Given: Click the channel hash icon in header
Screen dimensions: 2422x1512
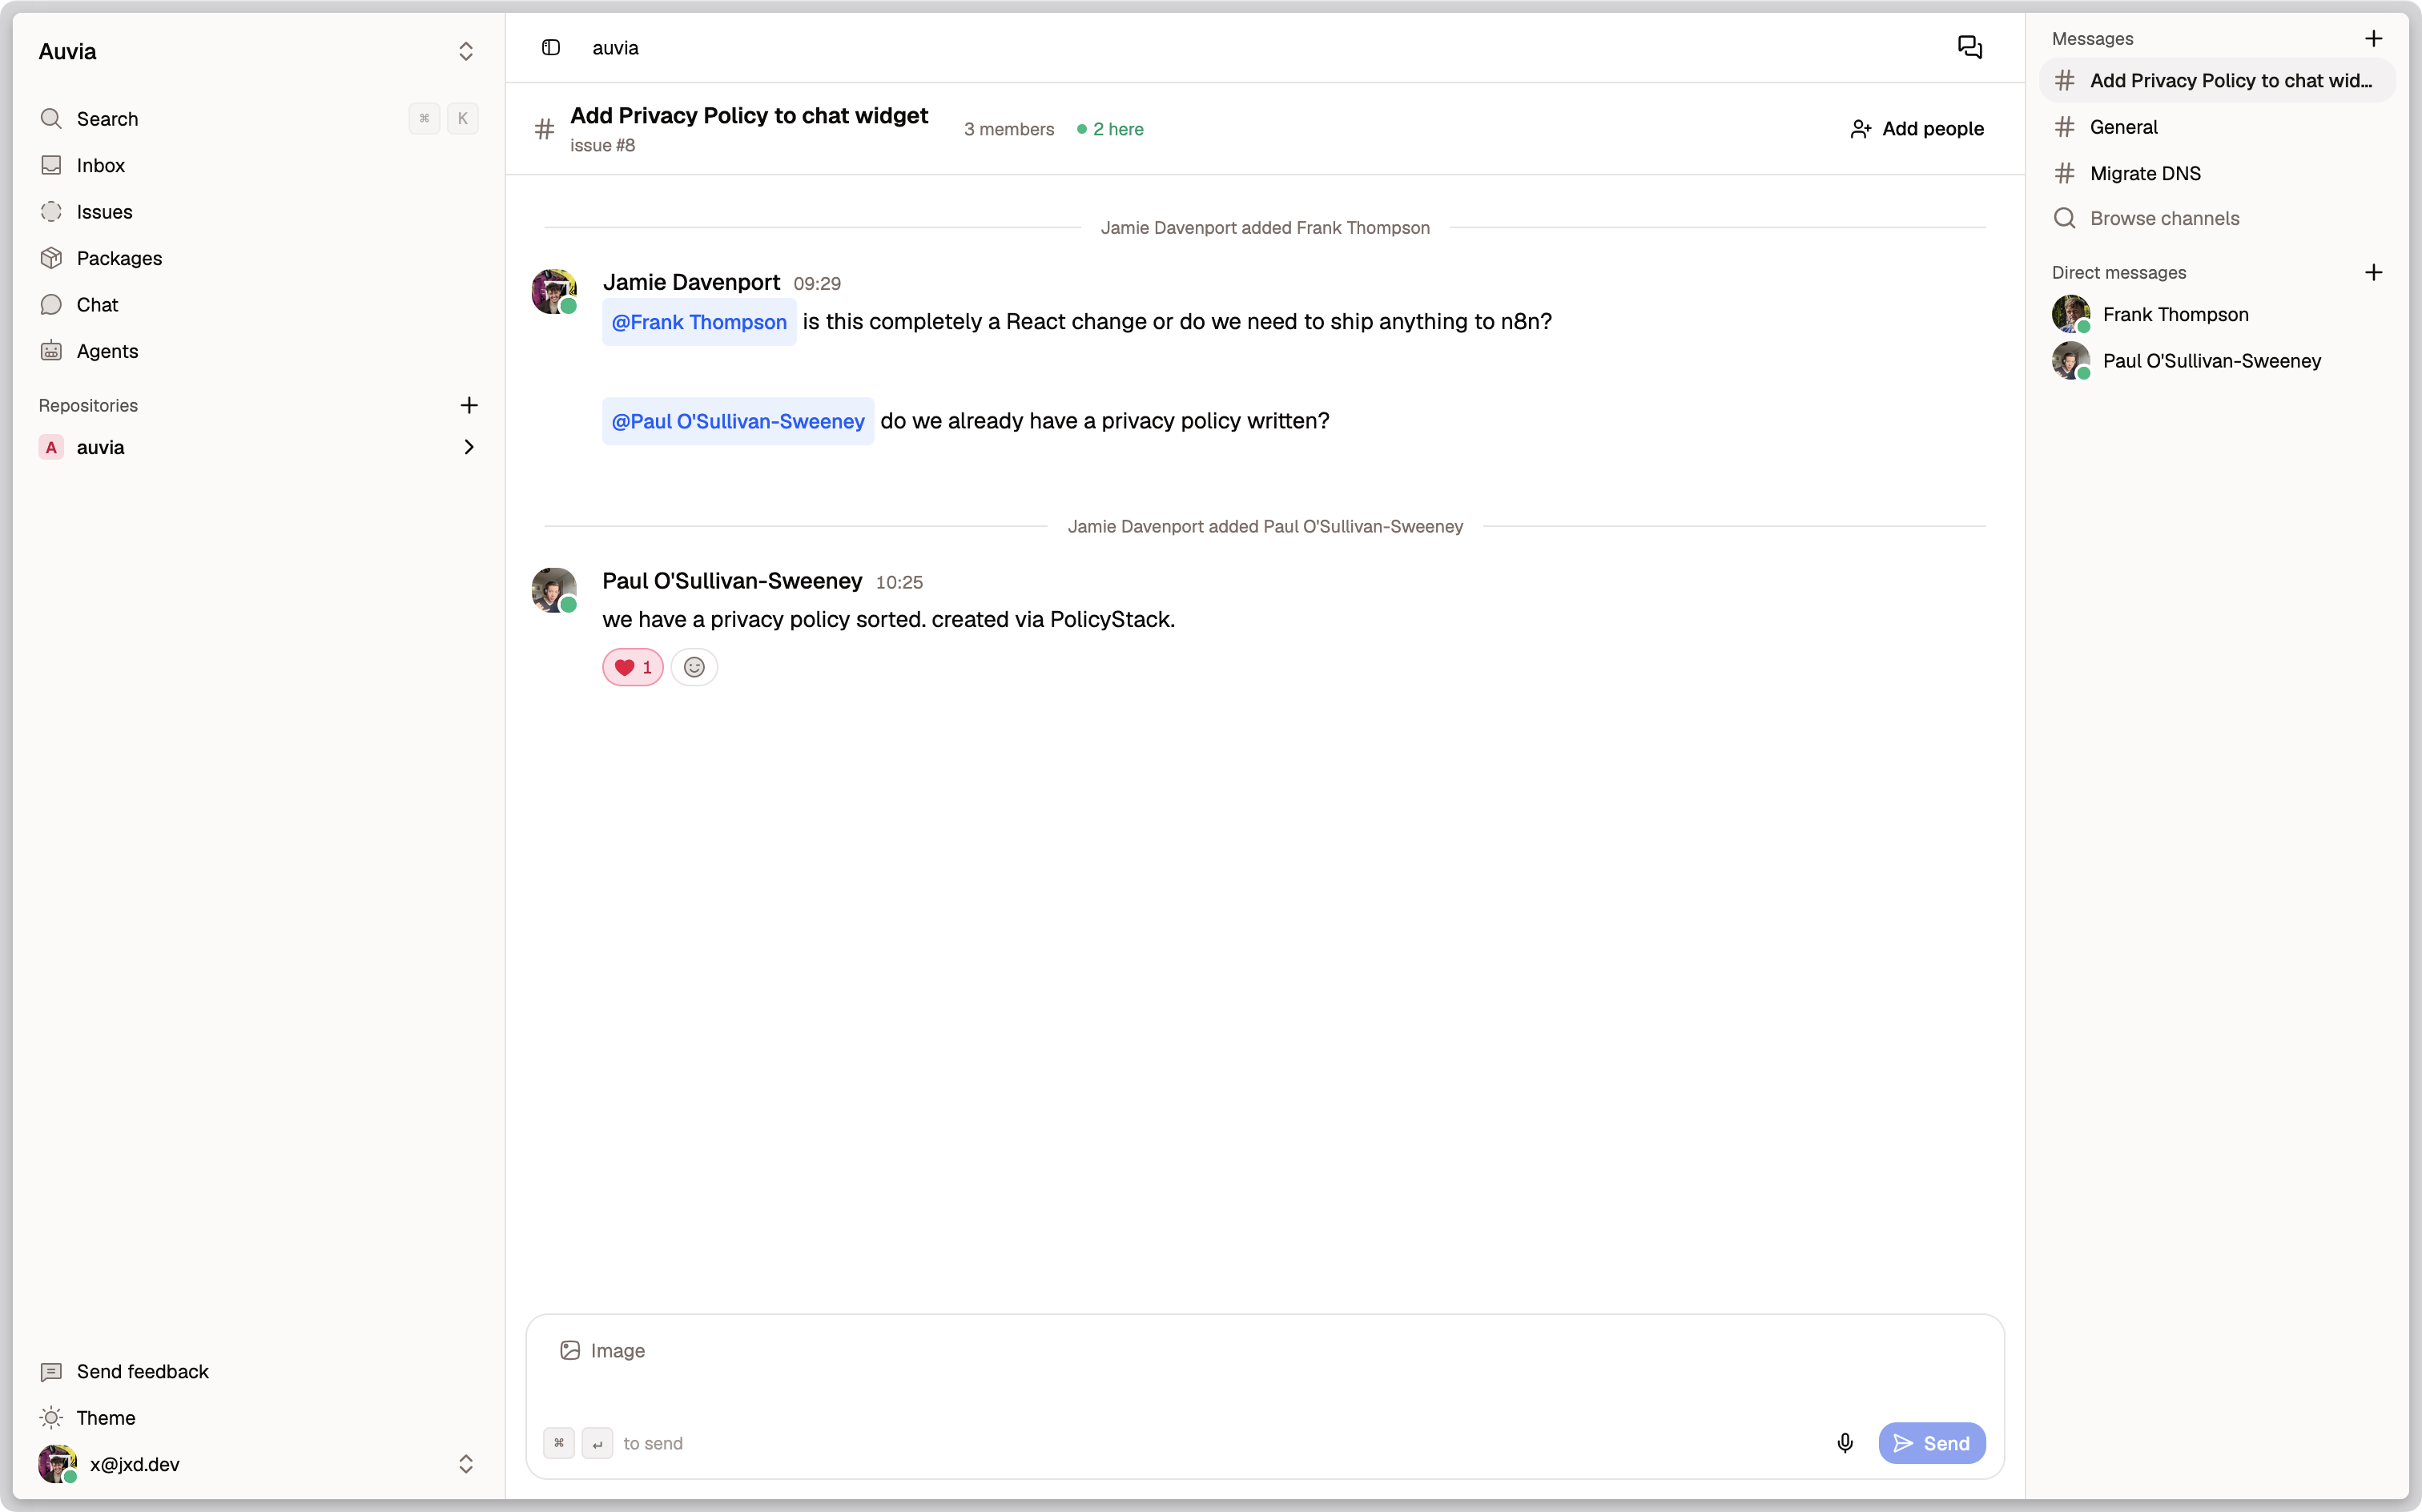Looking at the screenshot, I should point(544,129).
